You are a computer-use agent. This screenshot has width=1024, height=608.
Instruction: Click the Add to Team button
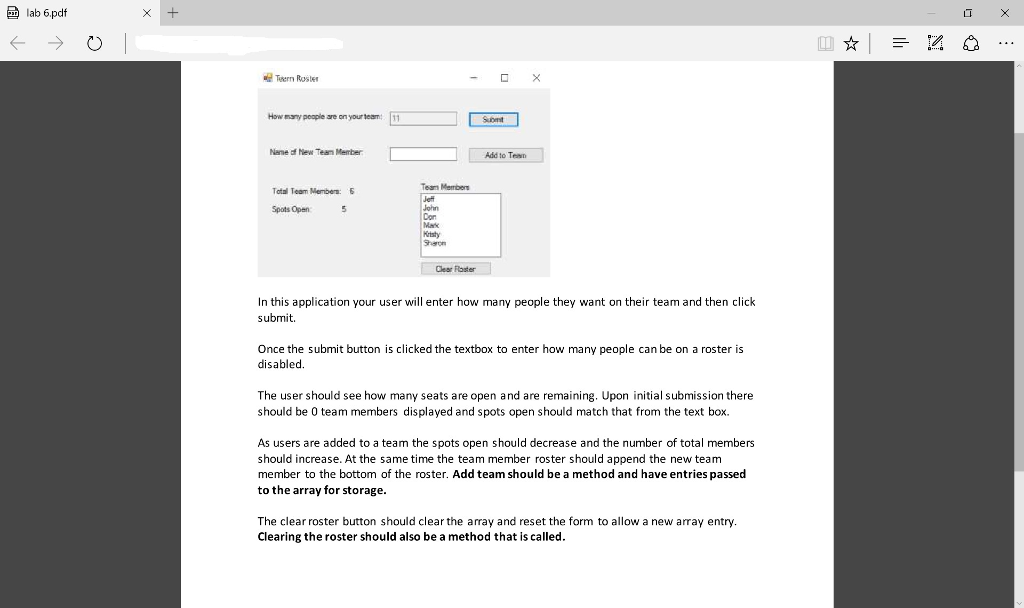click(506, 154)
